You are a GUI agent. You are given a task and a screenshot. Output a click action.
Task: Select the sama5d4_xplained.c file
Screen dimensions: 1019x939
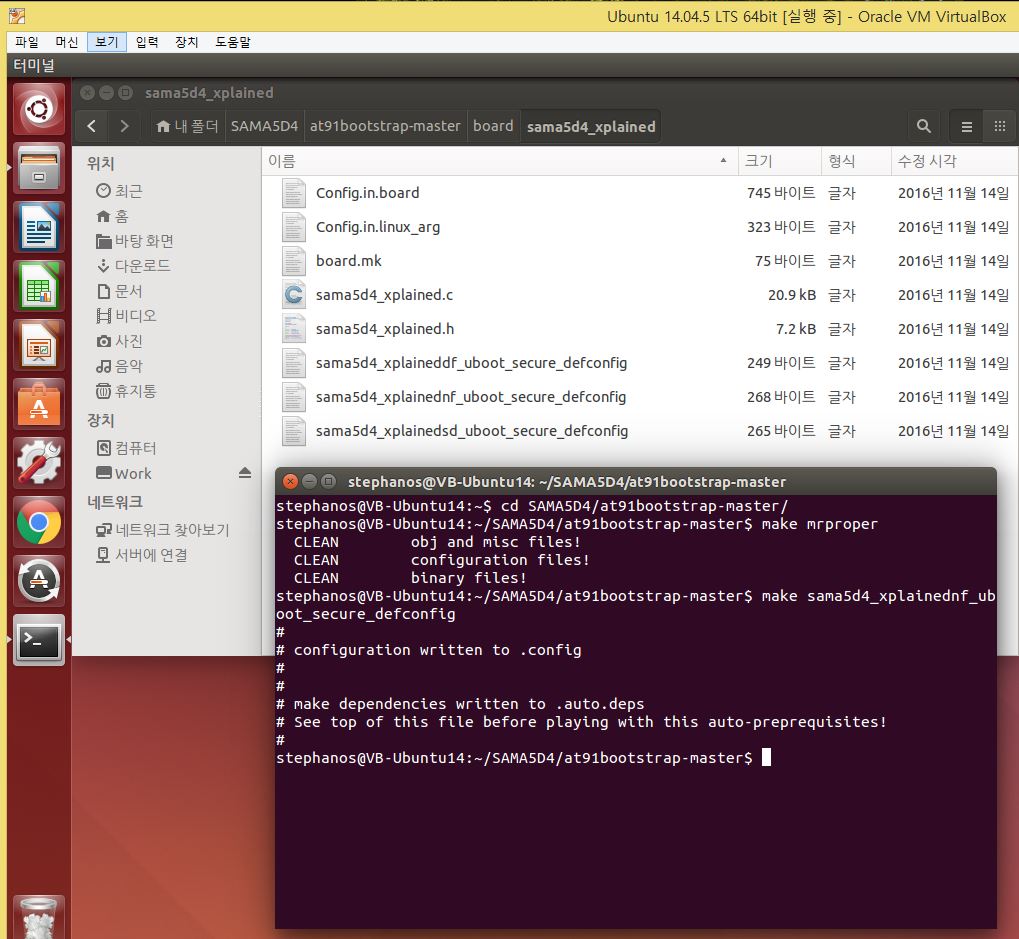point(384,295)
